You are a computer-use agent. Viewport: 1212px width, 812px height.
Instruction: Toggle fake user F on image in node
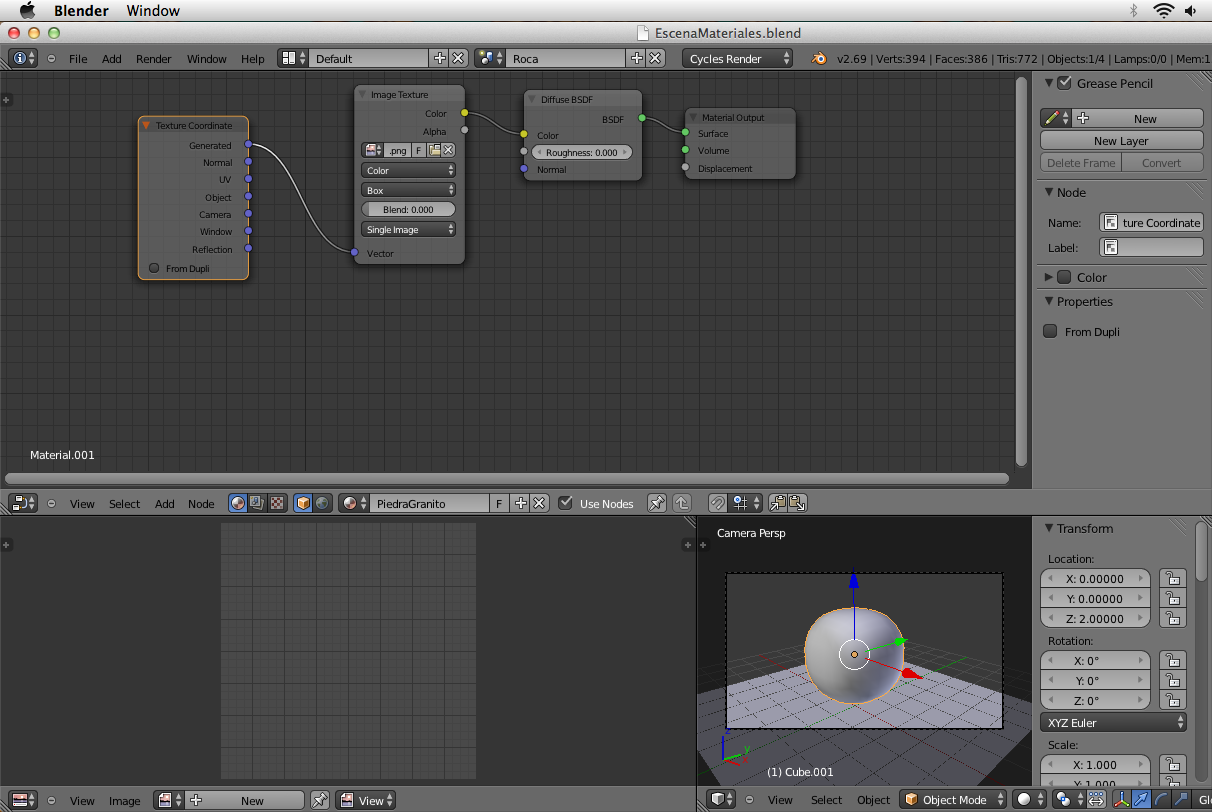point(419,150)
